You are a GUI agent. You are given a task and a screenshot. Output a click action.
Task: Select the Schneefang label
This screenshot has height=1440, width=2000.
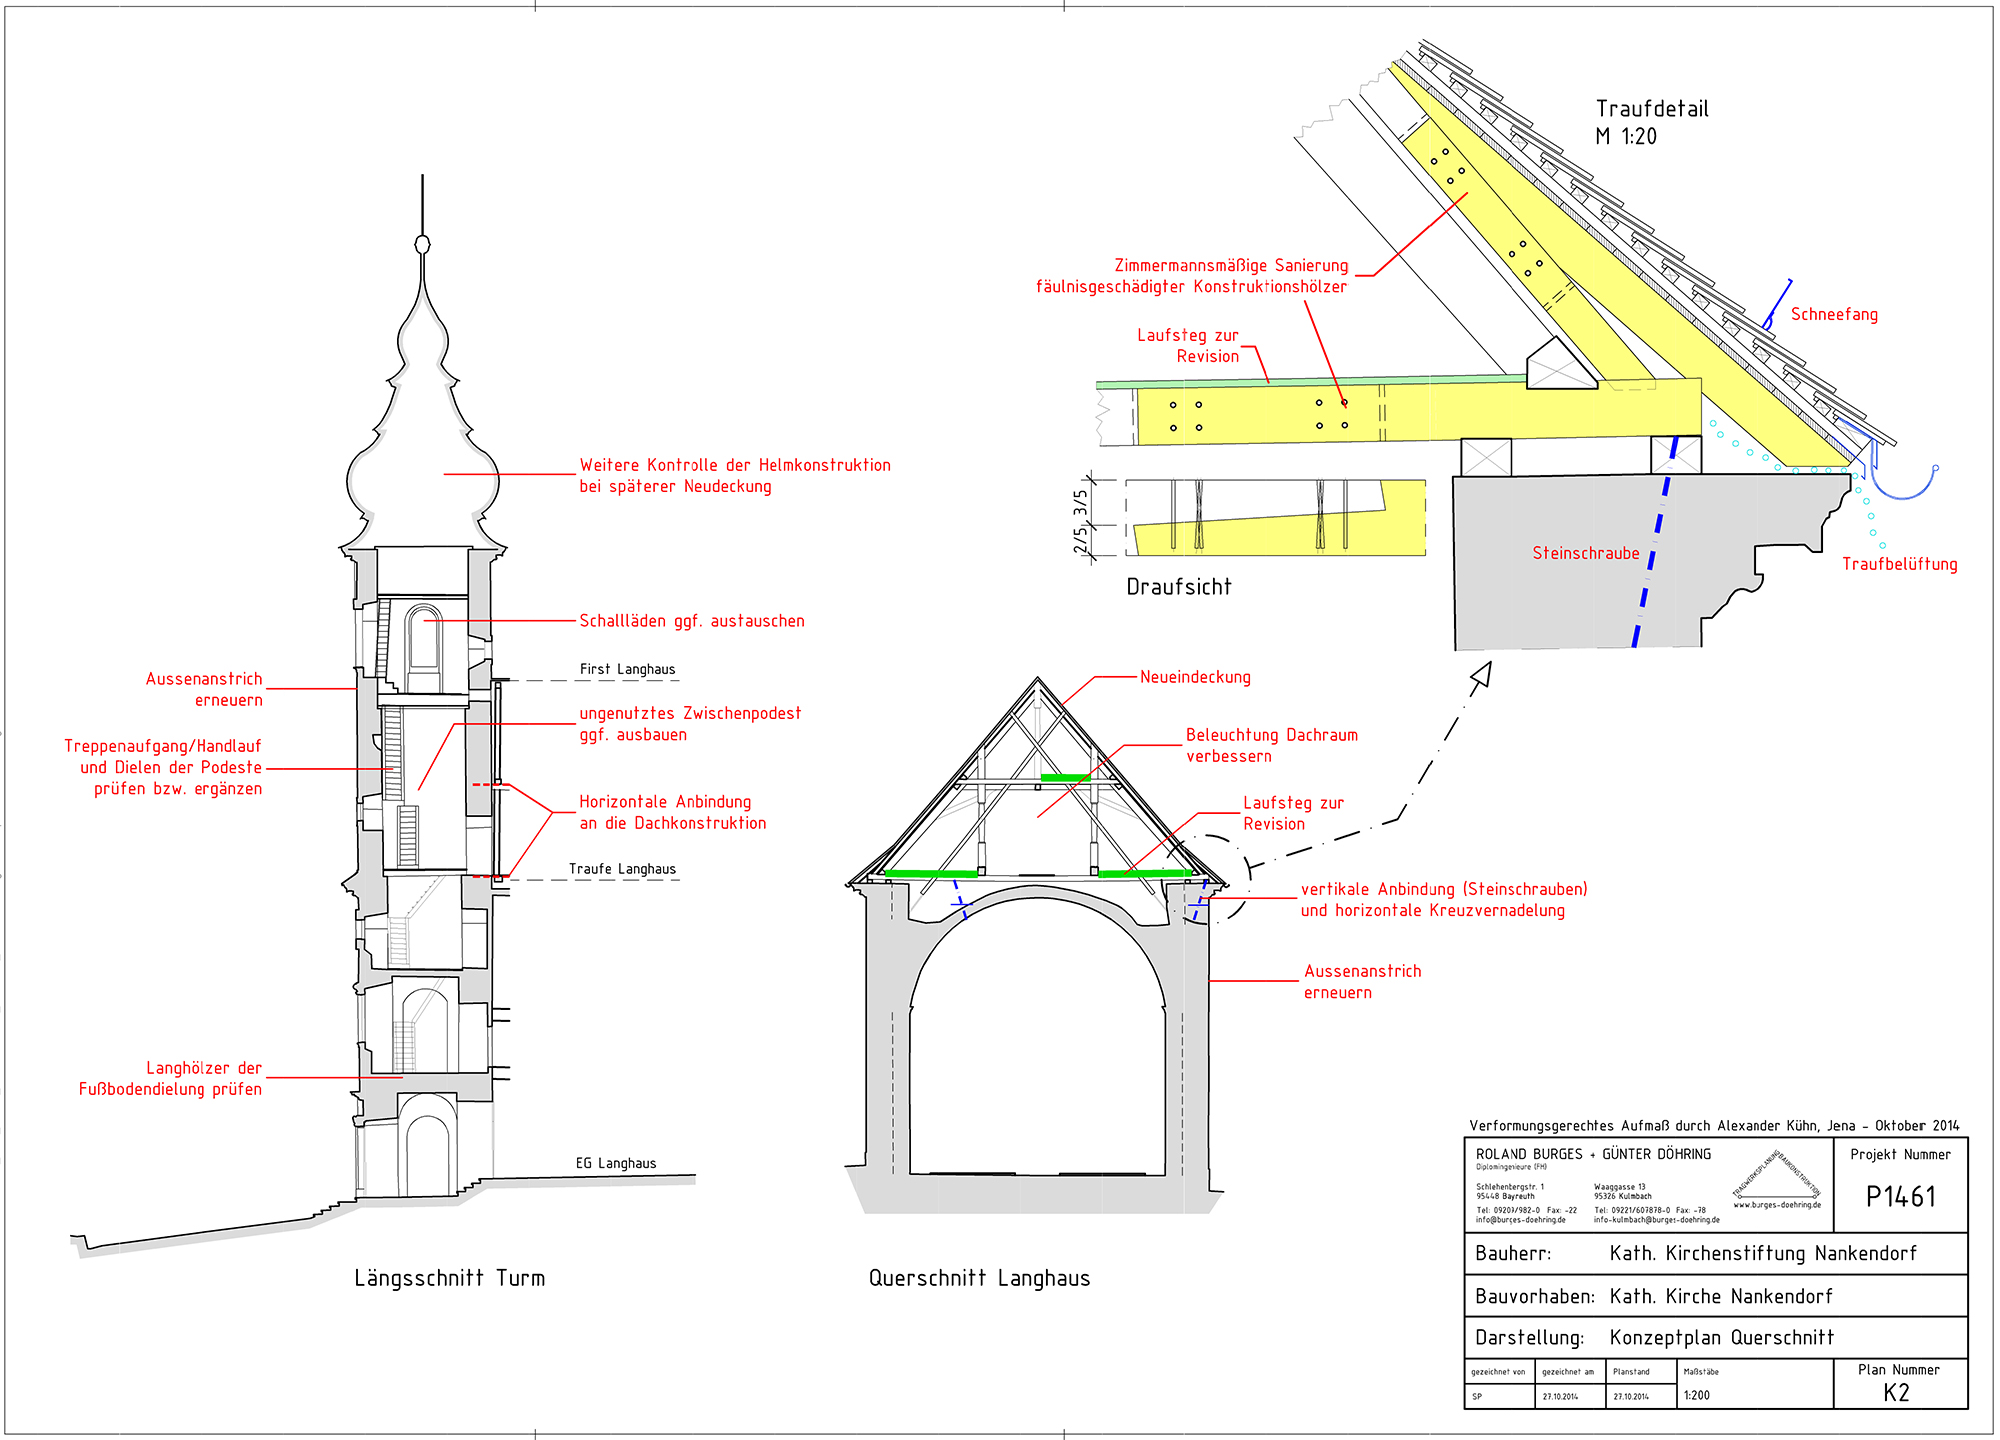pos(1834,314)
